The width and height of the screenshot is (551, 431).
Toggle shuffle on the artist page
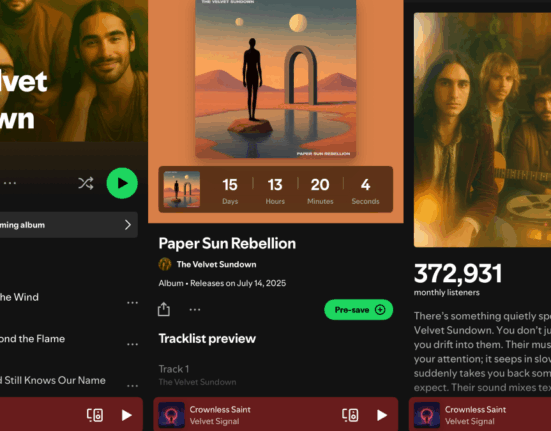coord(86,183)
